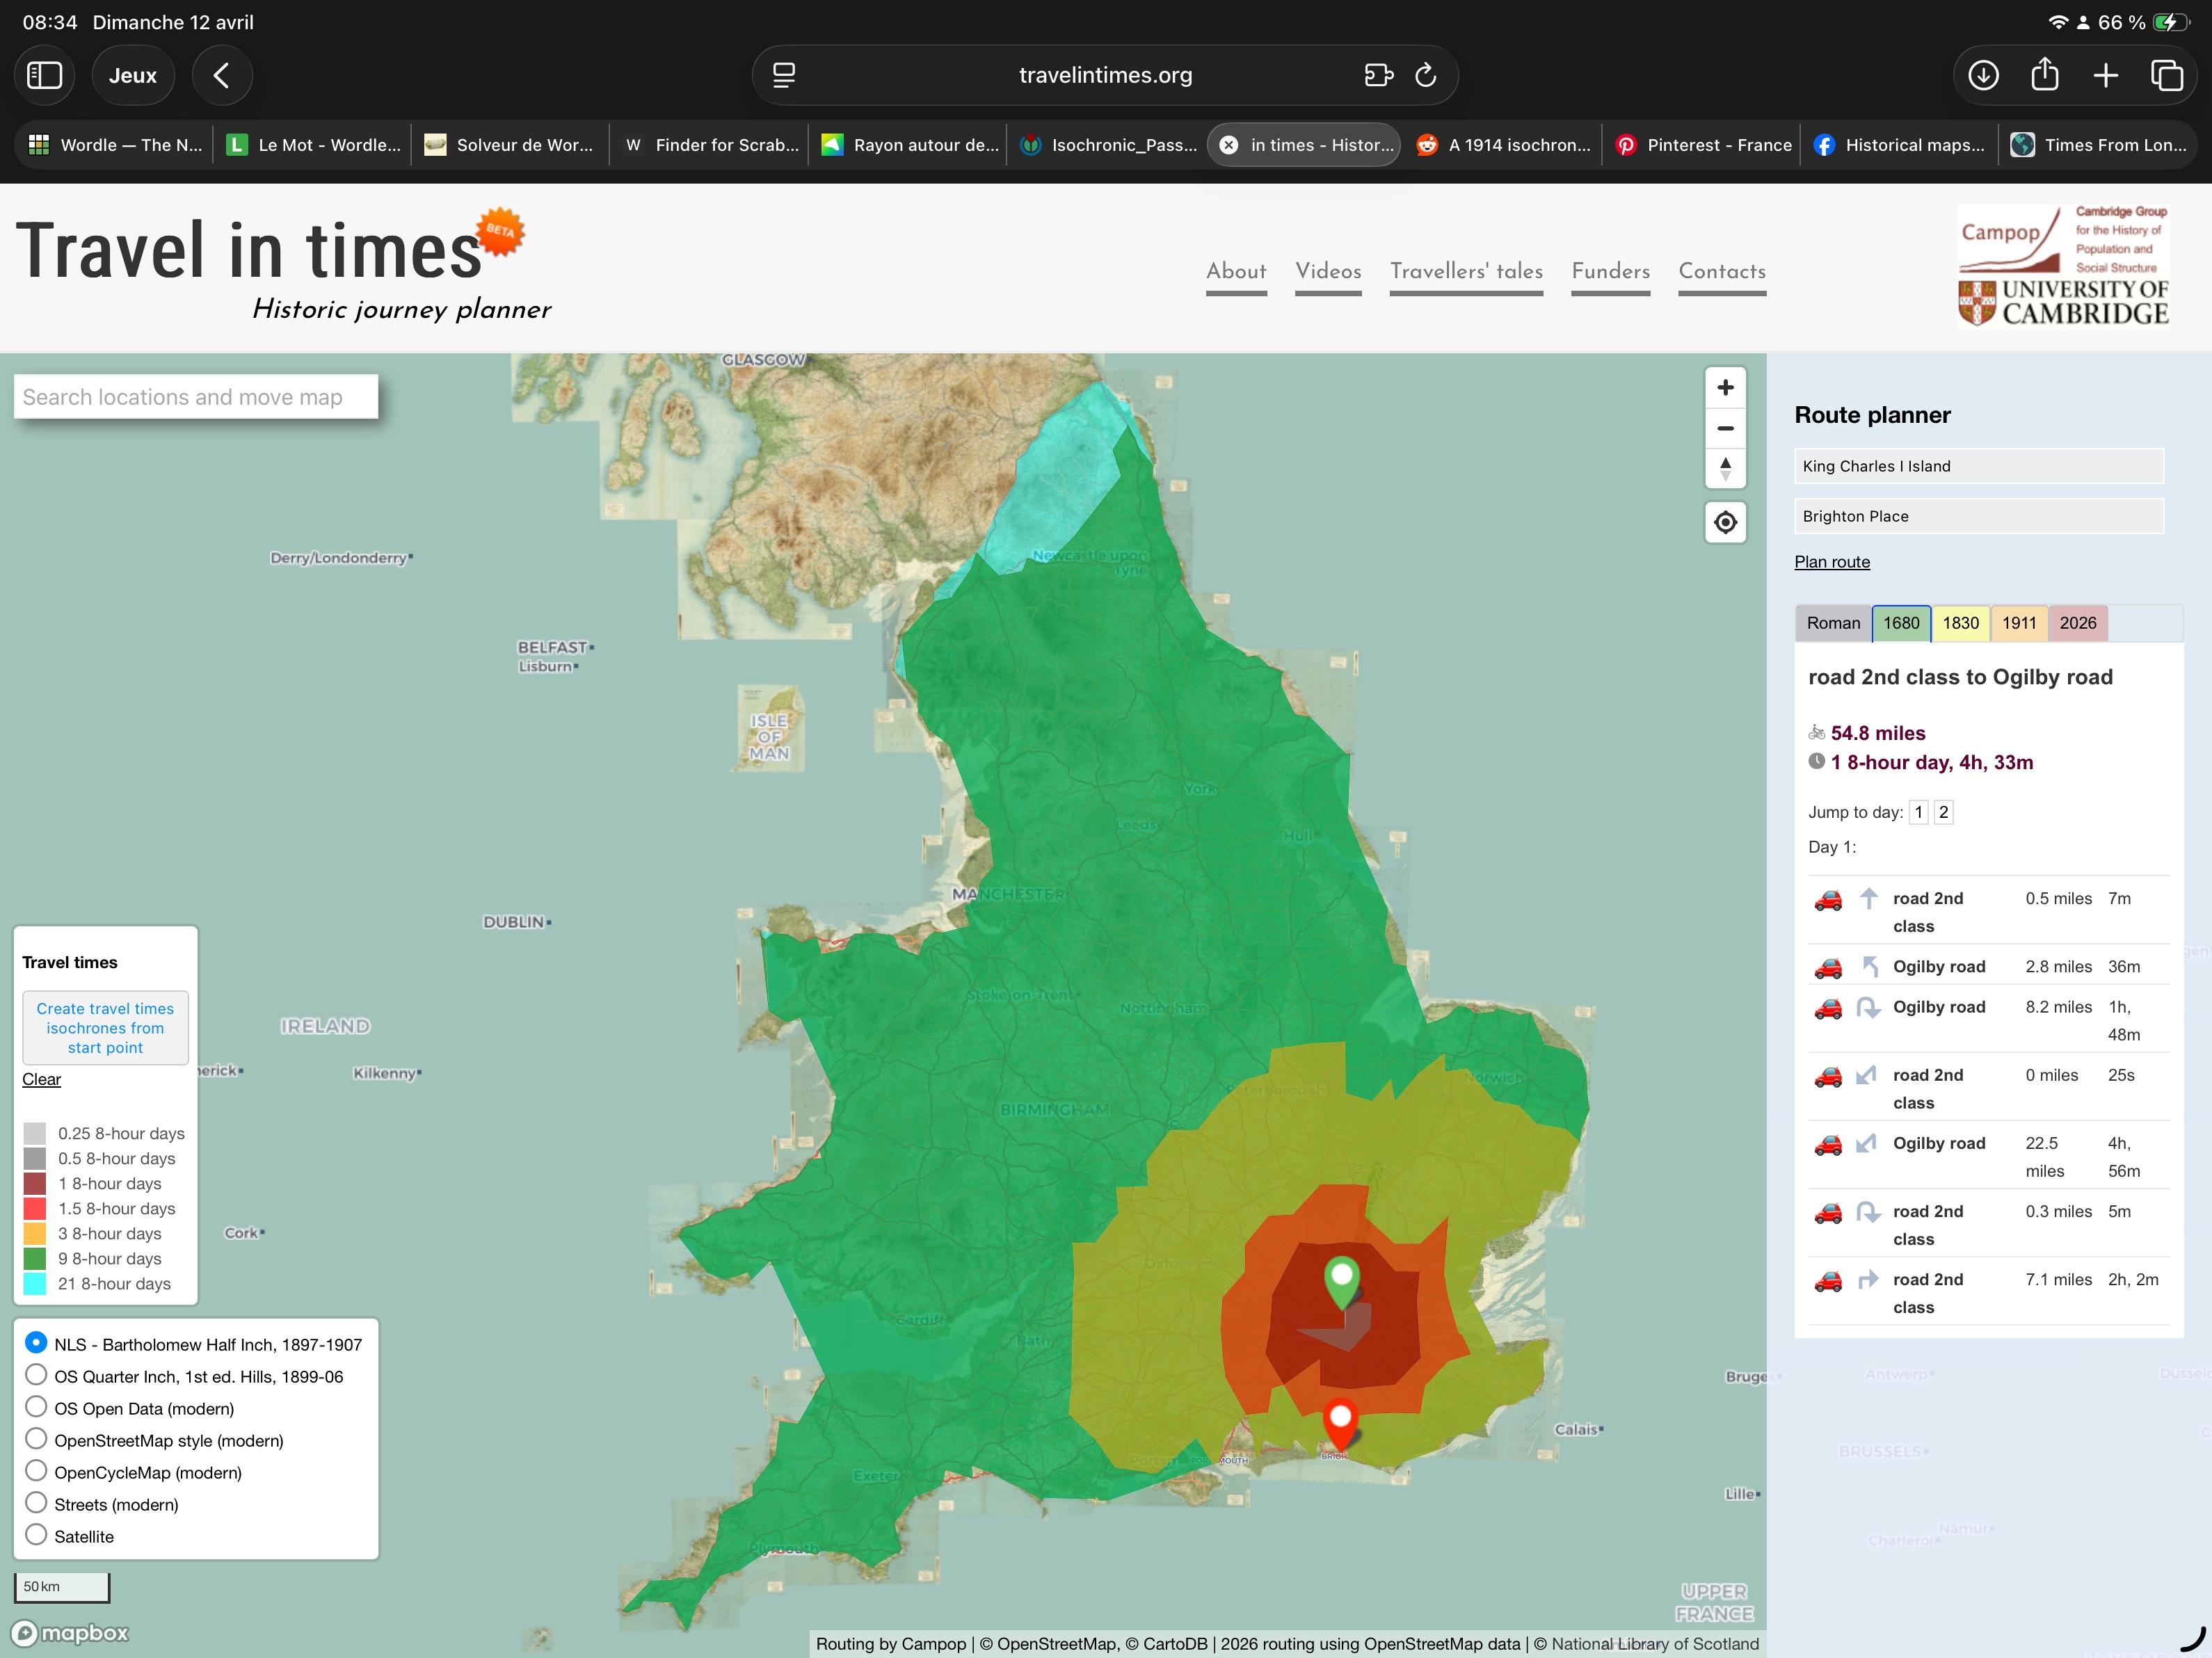Image resolution: width=2212 pixels, height=1658 pixels.
Task: Choose OS Open Data (modern) layer
Action: 36,1407
